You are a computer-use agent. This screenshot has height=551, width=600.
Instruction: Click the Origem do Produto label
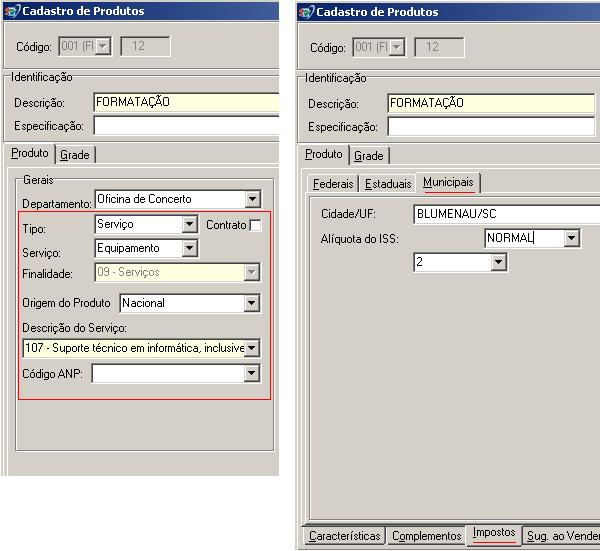coord(66,303)
